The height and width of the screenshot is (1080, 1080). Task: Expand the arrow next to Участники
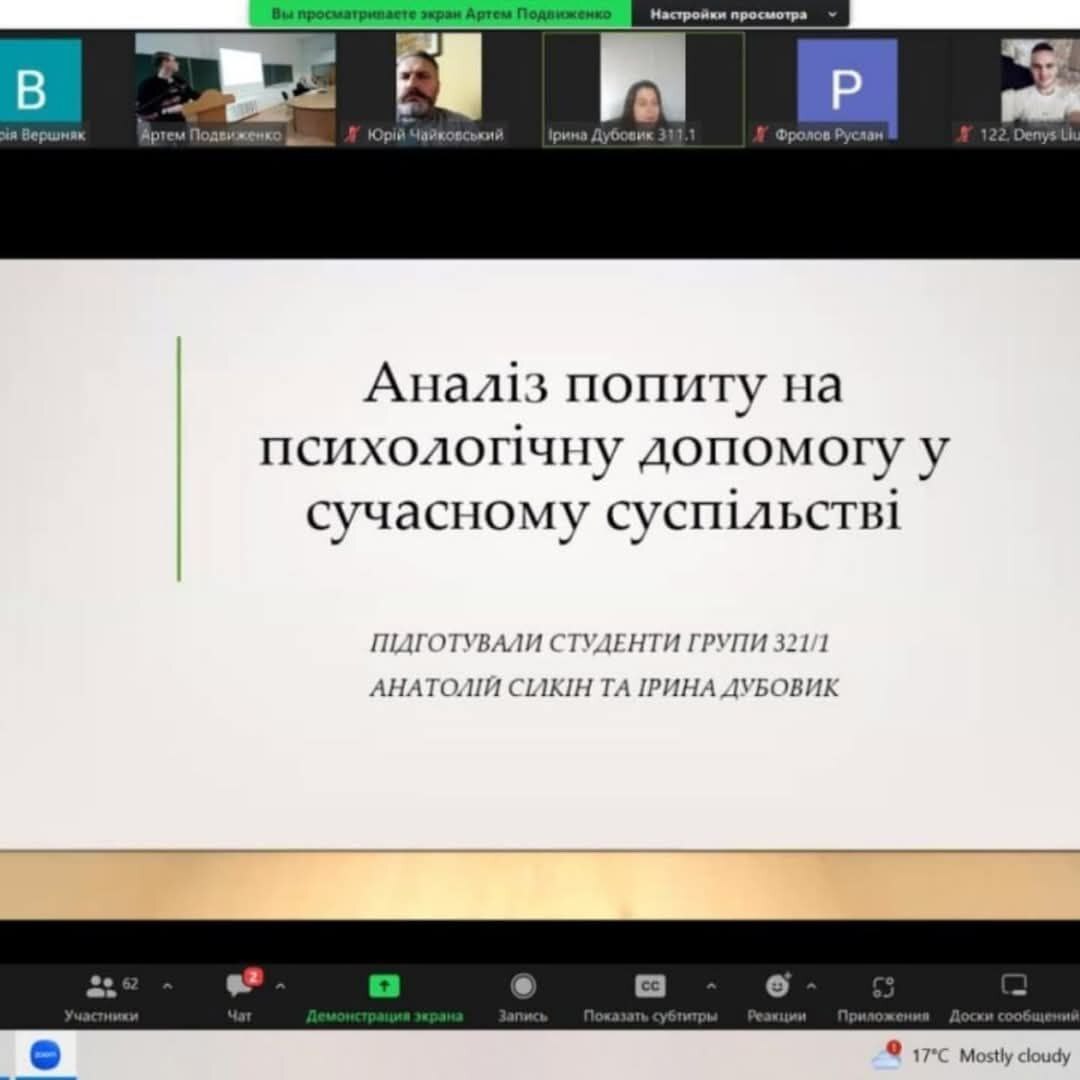[167, 986]
